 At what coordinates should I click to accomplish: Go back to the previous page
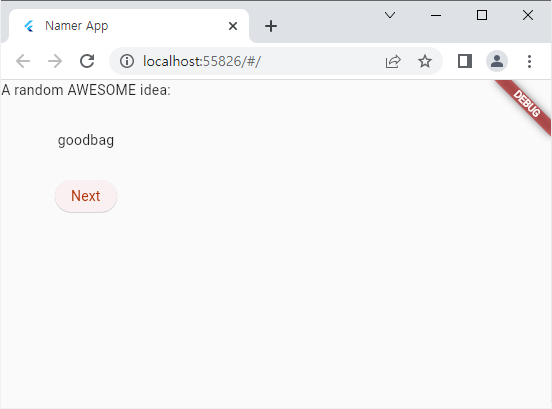point(23,61)
